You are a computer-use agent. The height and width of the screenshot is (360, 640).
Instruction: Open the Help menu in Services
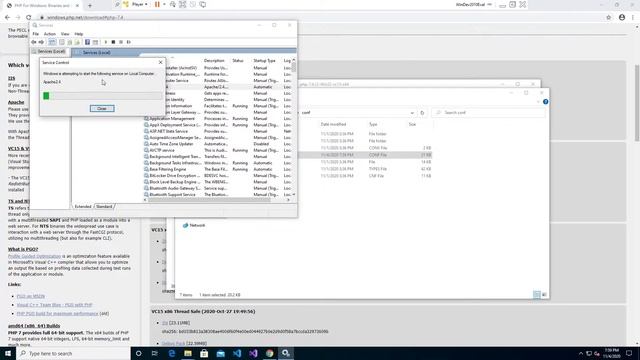pos(79,34)
